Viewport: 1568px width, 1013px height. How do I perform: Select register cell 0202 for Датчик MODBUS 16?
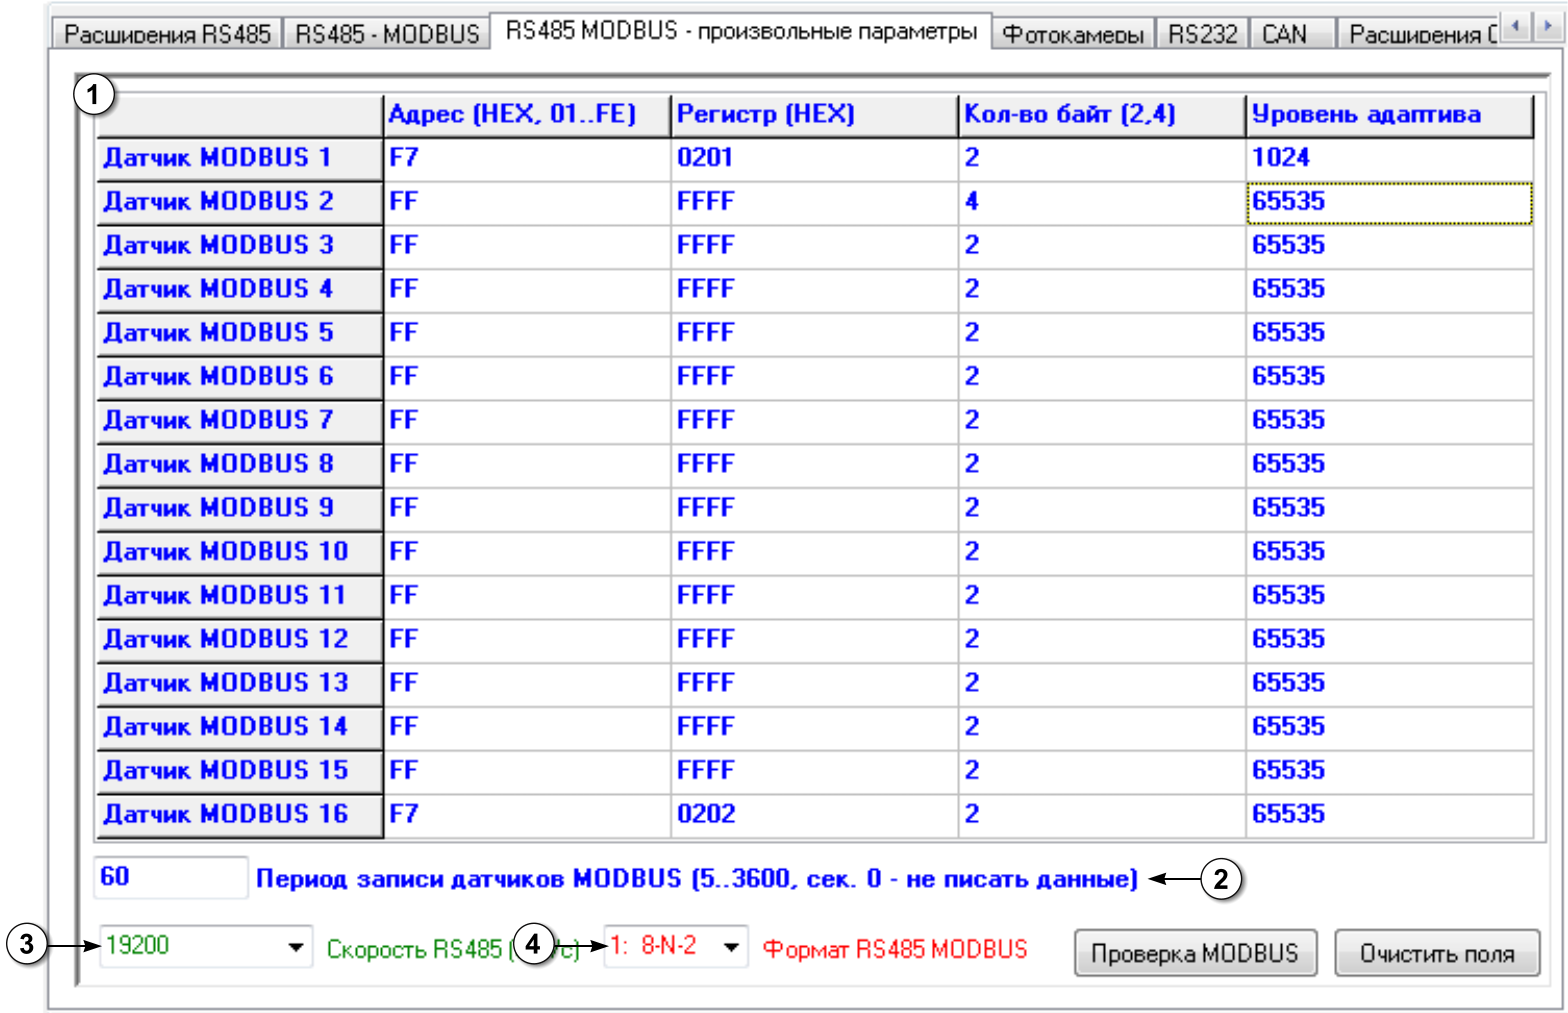point(815,815)
